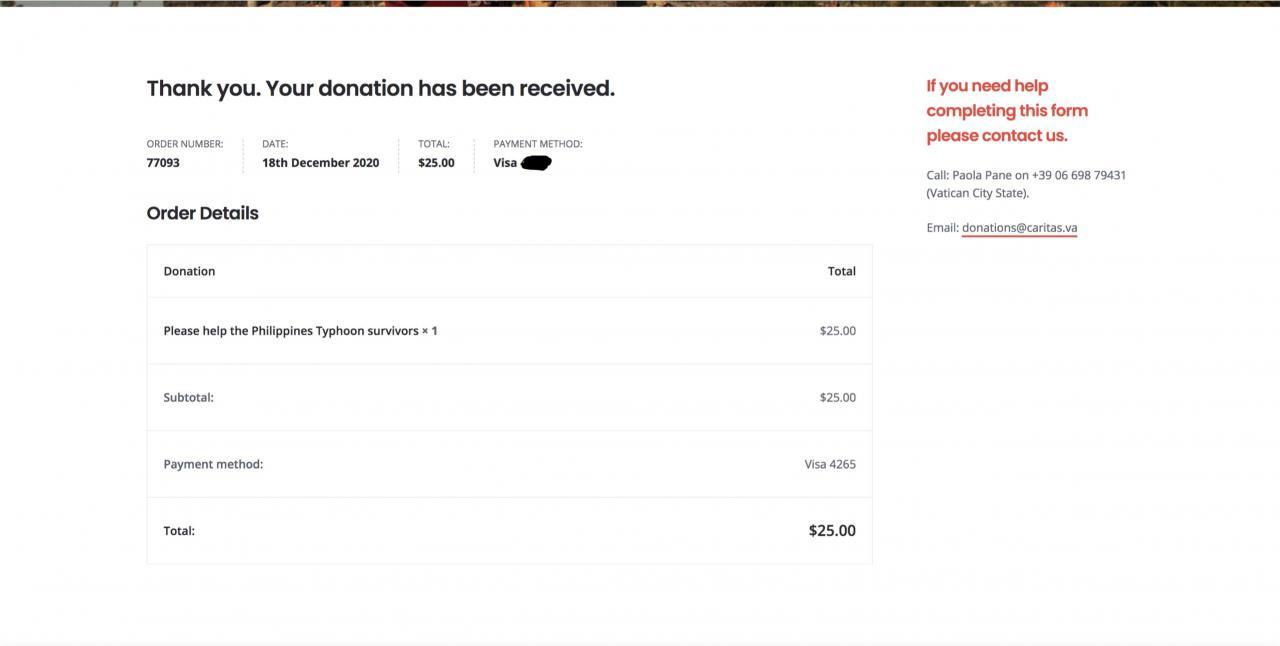Click the Donation column header
Image resolution: width=1280 pixels, height=646 pixels.
(189, 271)
